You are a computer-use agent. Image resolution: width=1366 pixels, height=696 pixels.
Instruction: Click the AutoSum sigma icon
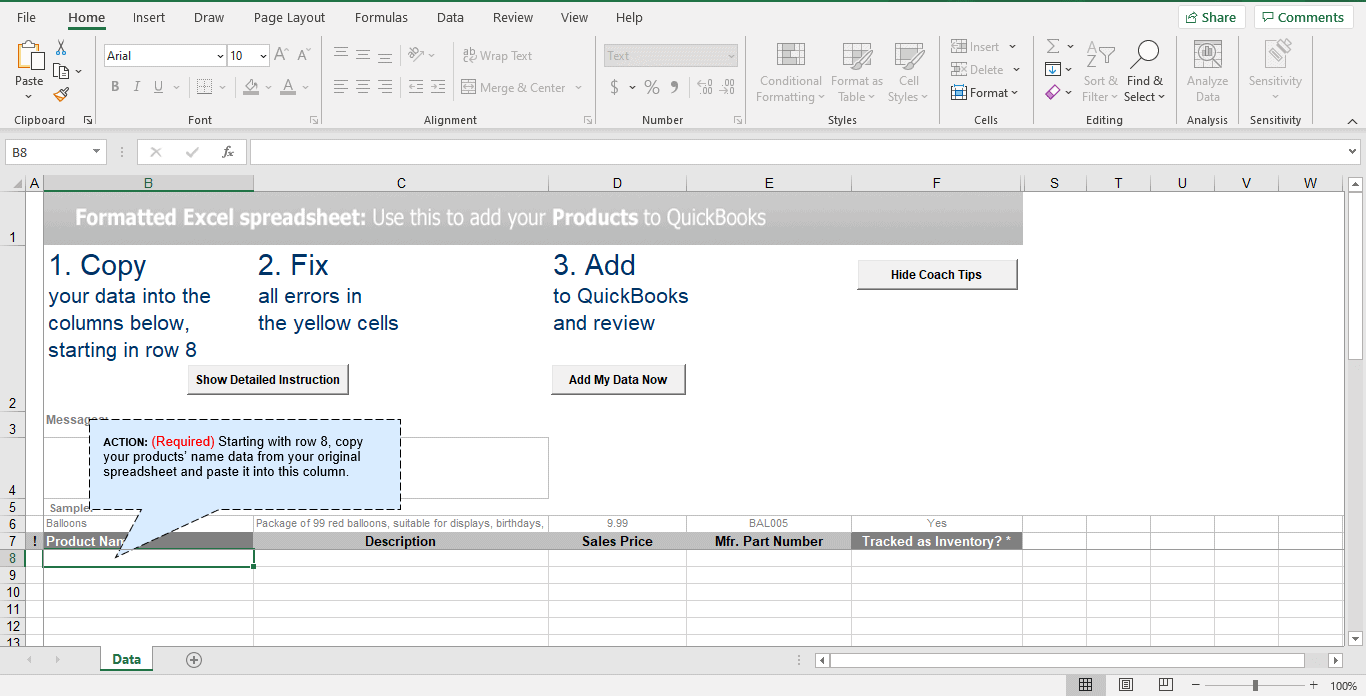point(1053,47)
